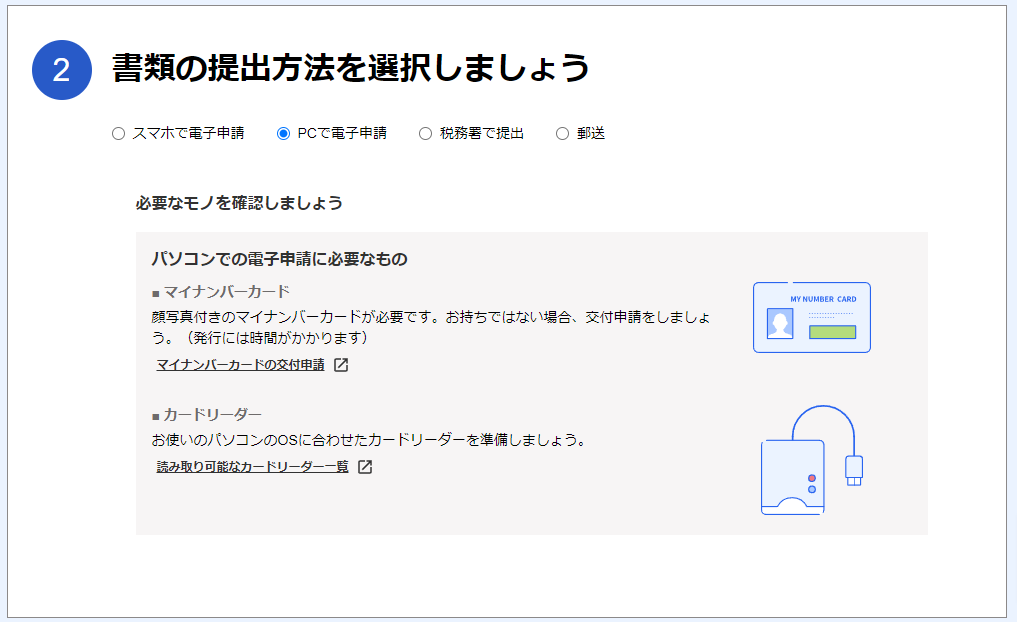
Task: Click the 必要なモノを確認しましょう subheading
Action: coord(239,203)
